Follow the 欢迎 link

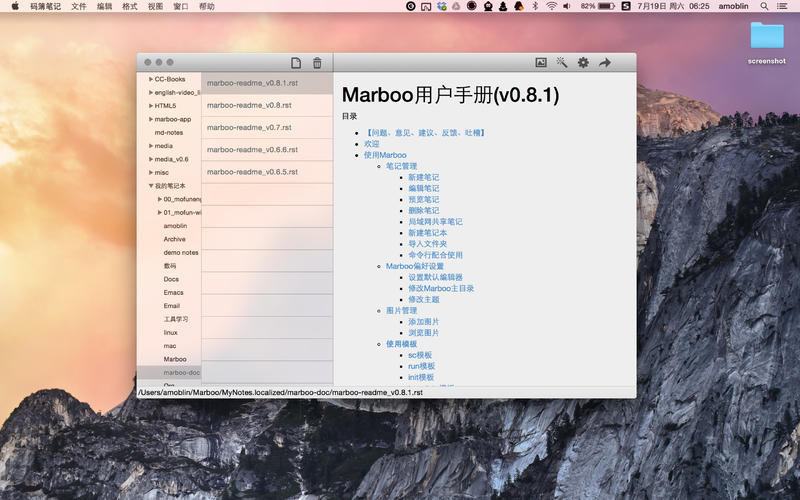pos(371,144)
